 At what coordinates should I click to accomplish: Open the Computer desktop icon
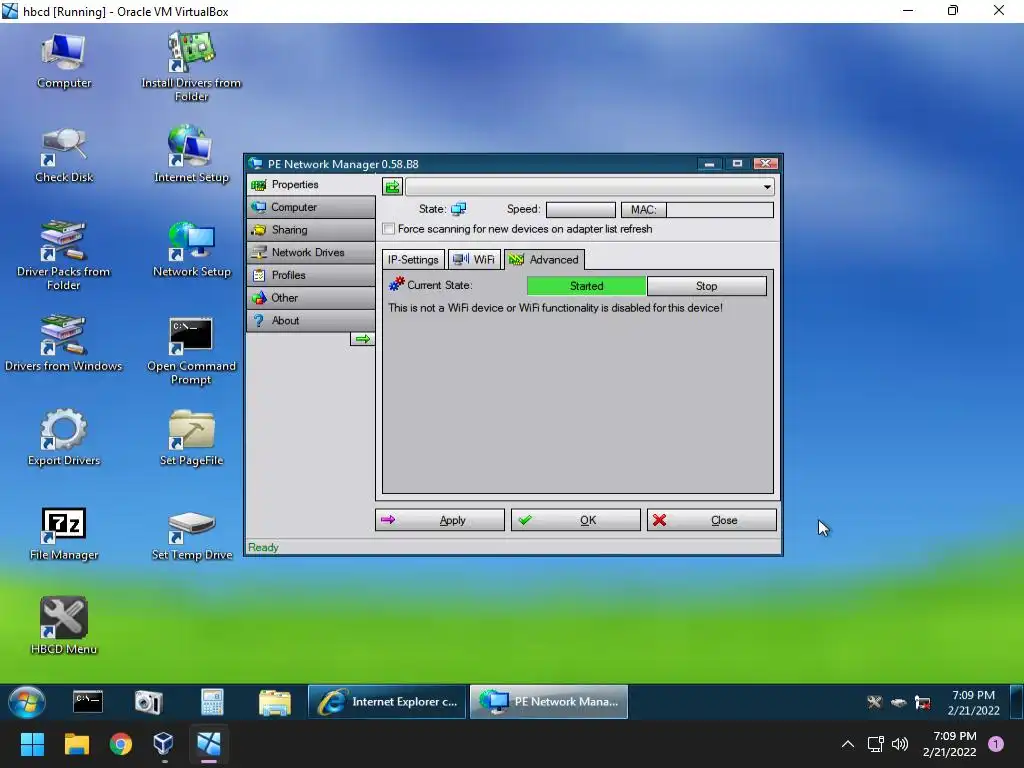pos(63,61)
